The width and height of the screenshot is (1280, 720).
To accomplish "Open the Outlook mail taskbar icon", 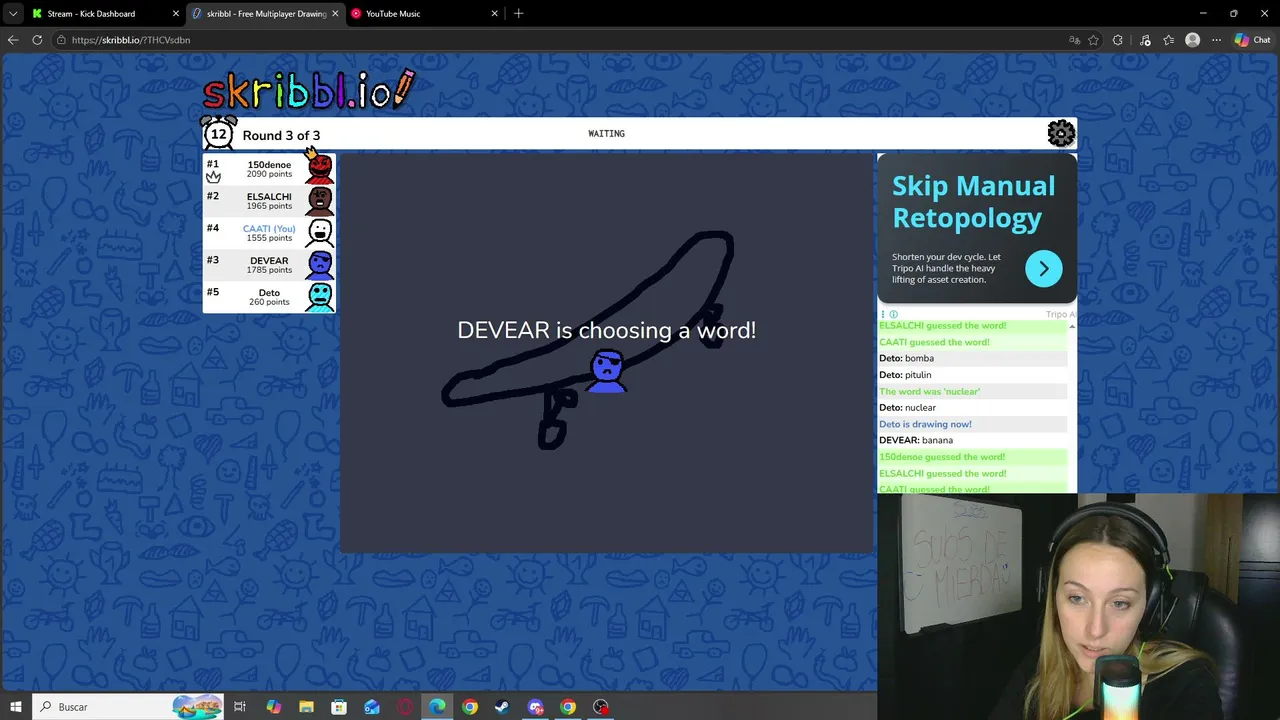I will [x=372, y=707].
